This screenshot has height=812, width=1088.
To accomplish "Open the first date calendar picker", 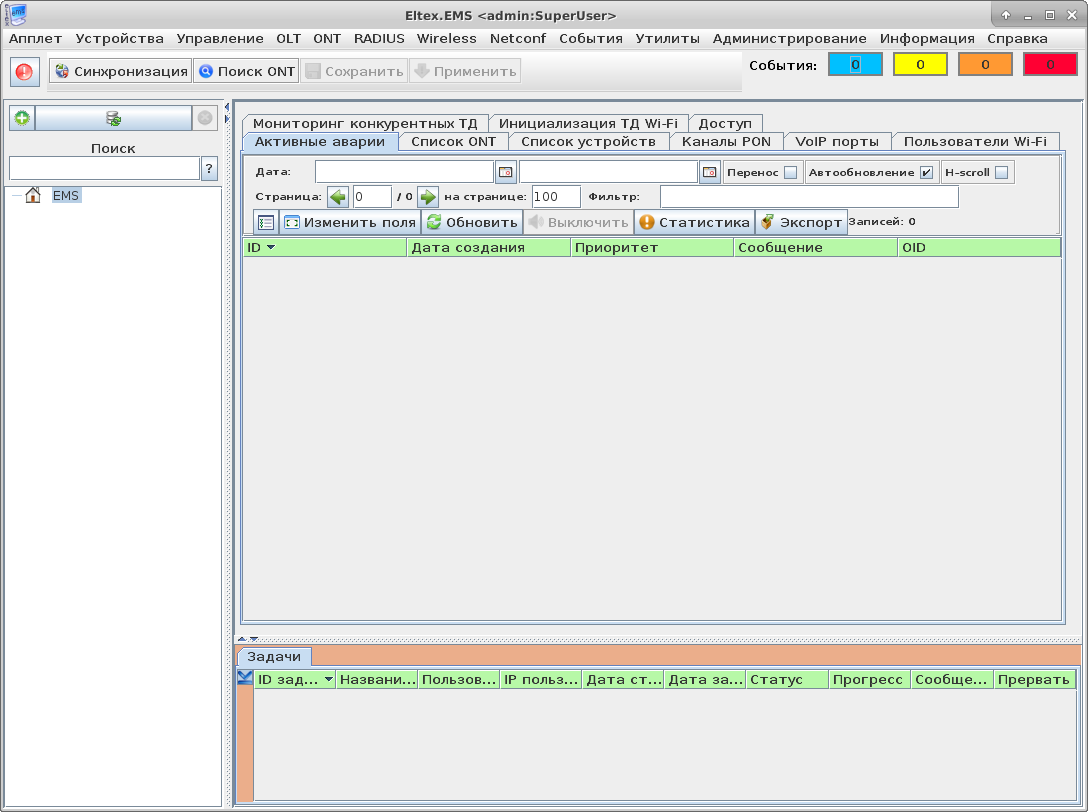I will pyautogui.click(x=506, y=172).
